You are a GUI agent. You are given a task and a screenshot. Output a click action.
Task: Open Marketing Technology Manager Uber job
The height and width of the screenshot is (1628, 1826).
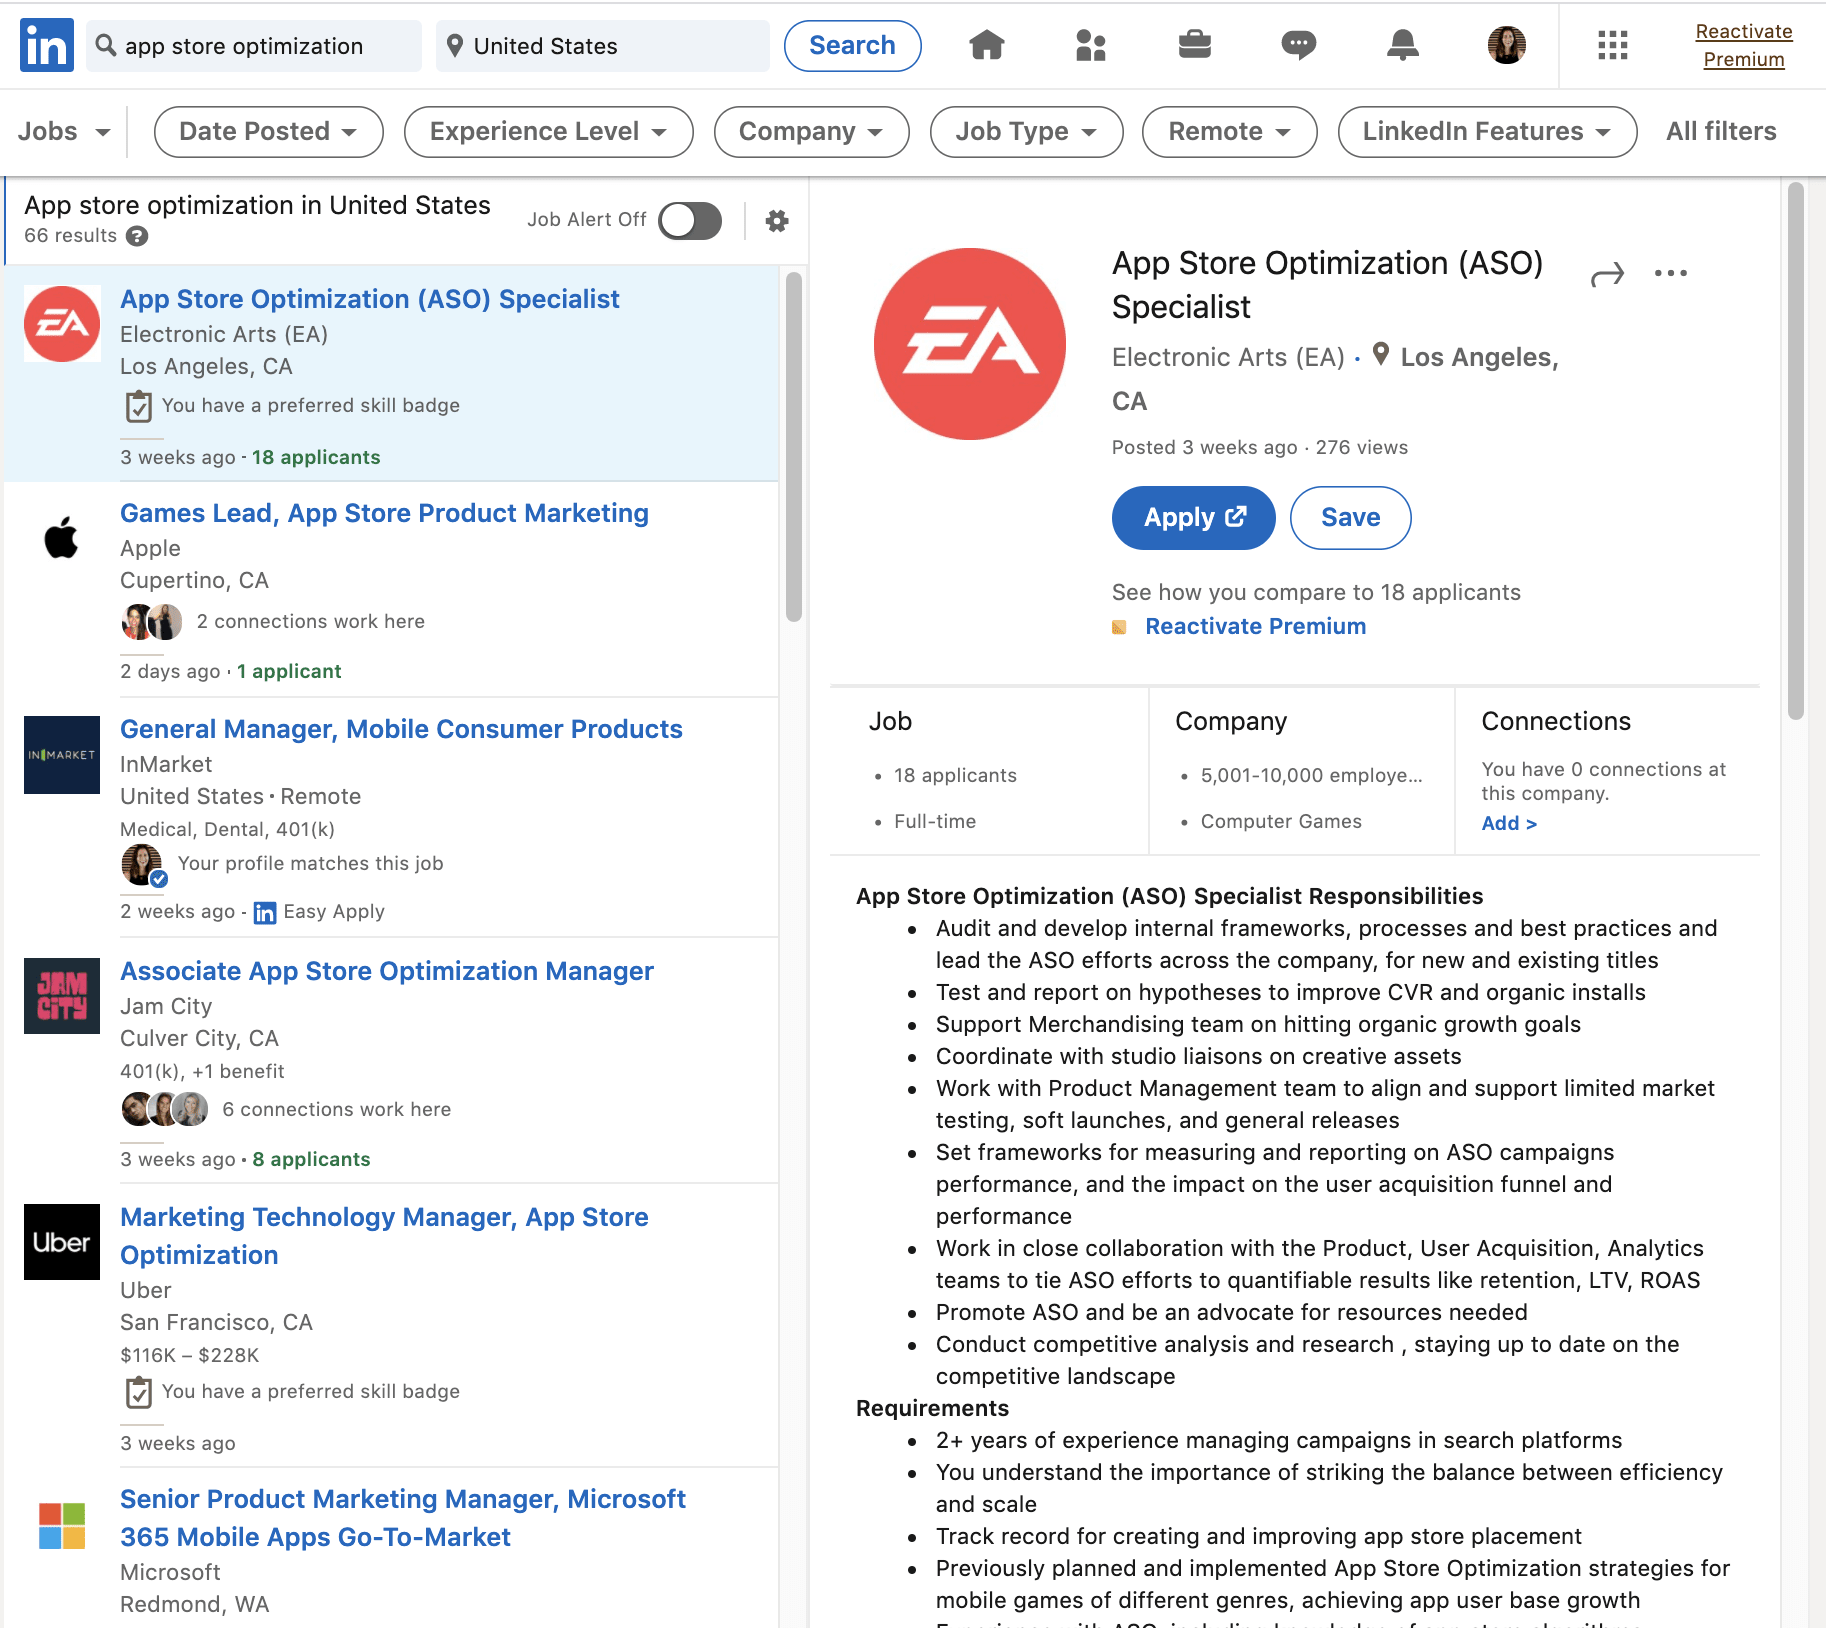(384, 1237)
